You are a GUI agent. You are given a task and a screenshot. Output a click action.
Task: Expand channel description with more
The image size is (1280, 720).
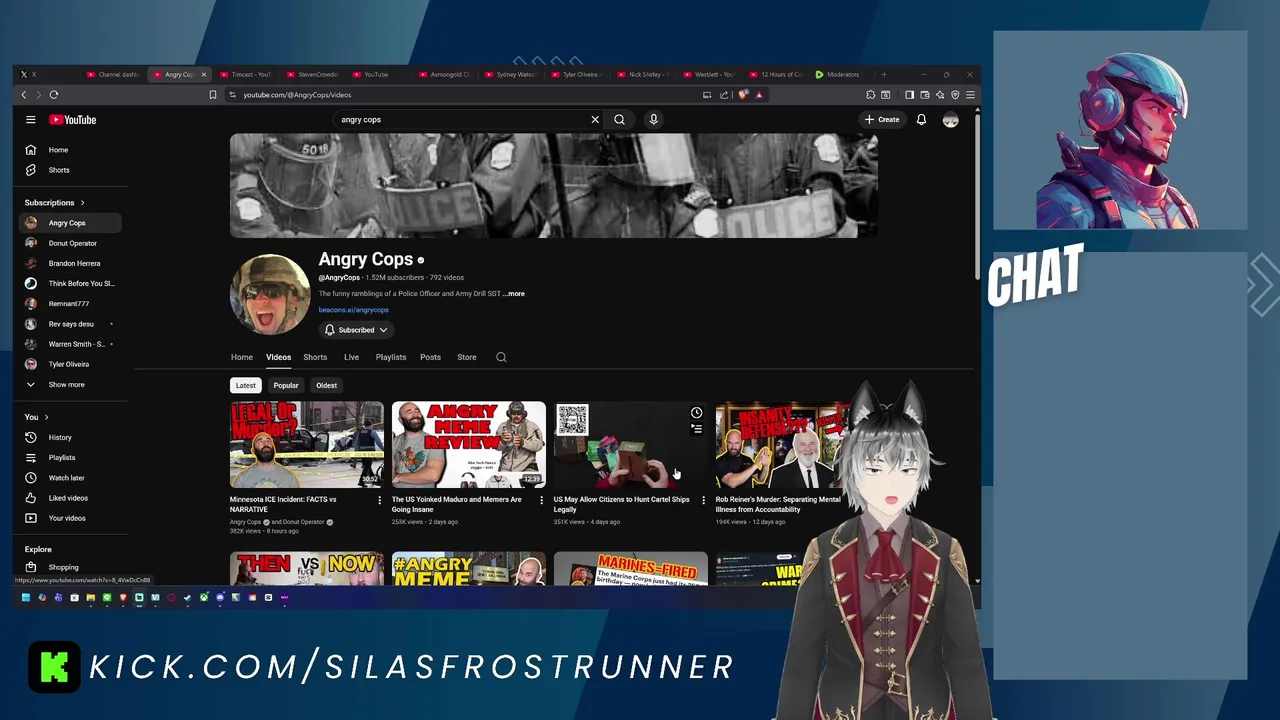514,294
